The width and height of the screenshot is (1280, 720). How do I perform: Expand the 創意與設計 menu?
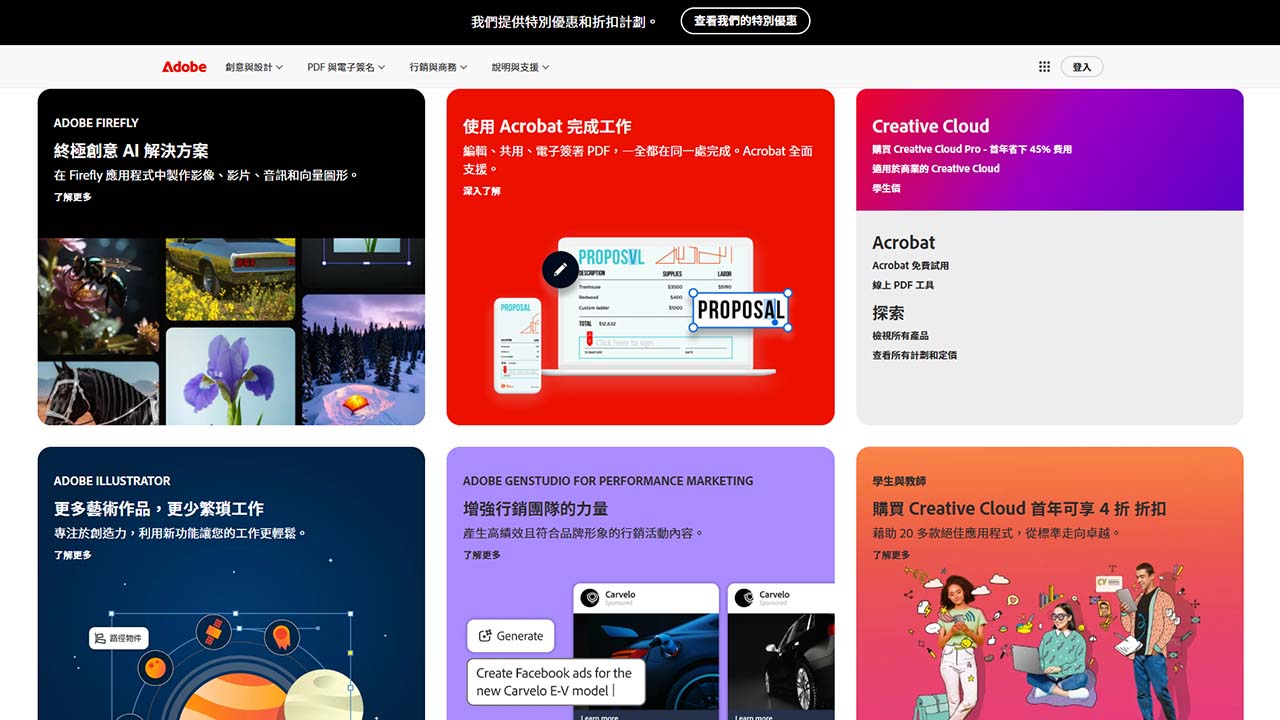coord(254,67)
